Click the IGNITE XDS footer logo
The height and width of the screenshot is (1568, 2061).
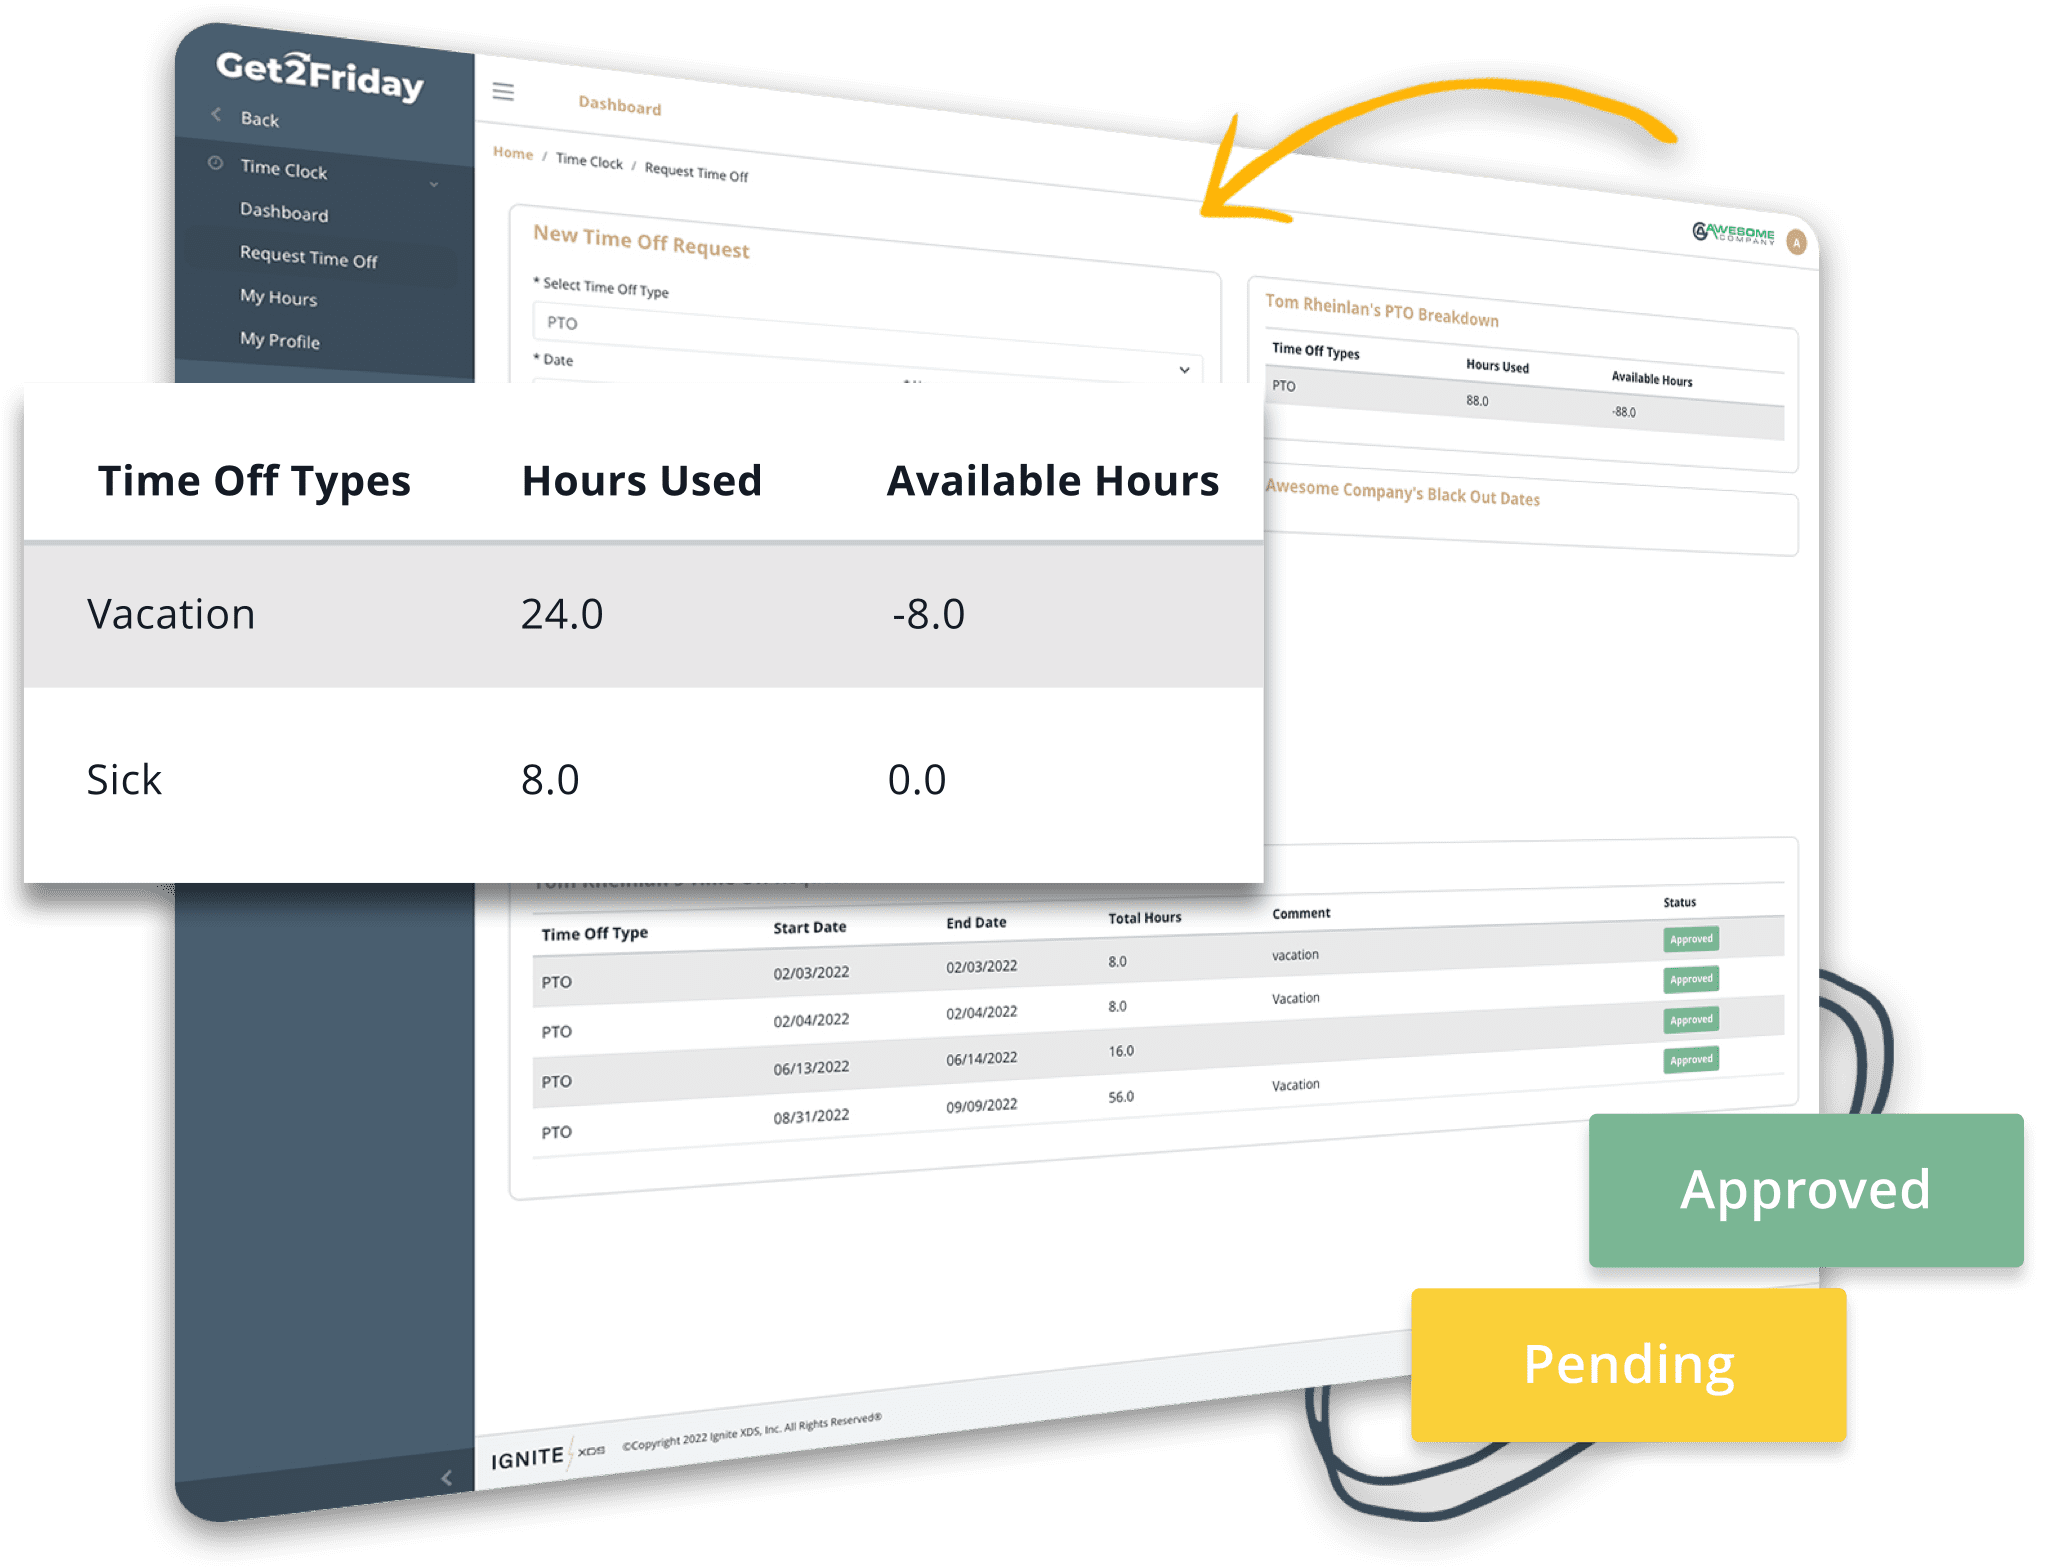547,1456
